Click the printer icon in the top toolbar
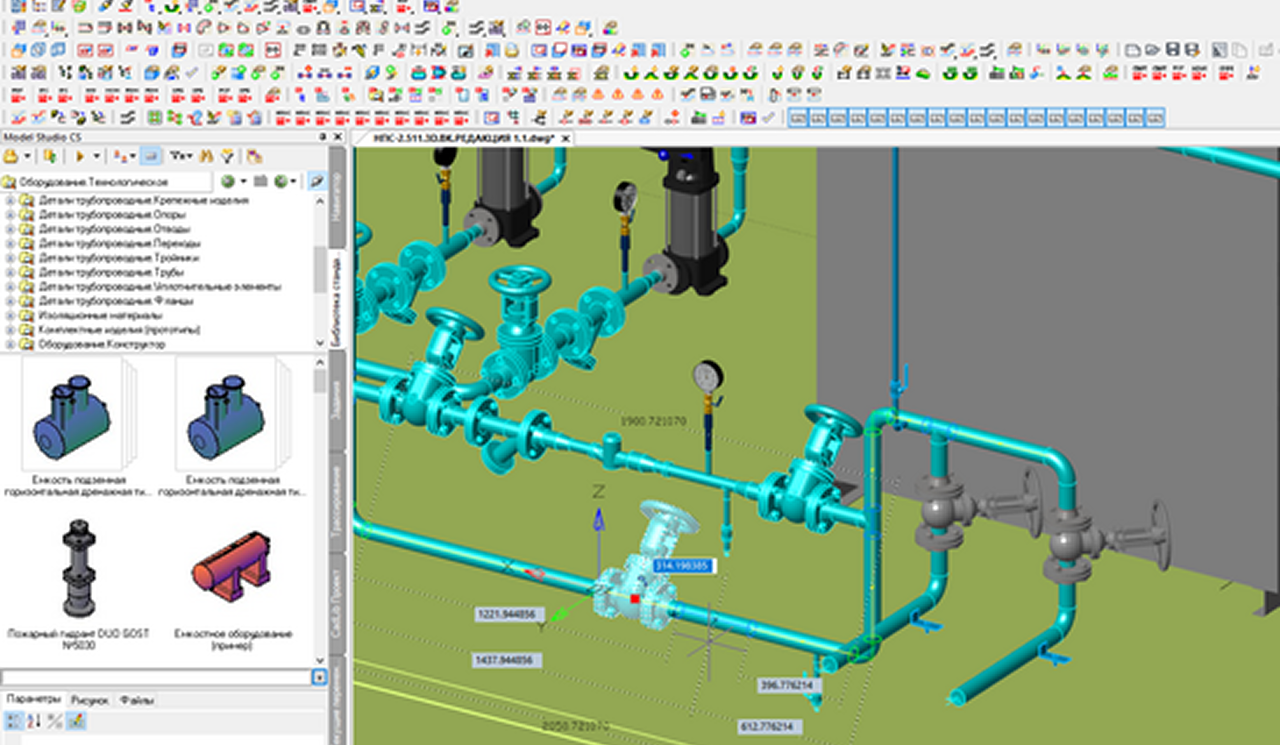 (511, 50)
